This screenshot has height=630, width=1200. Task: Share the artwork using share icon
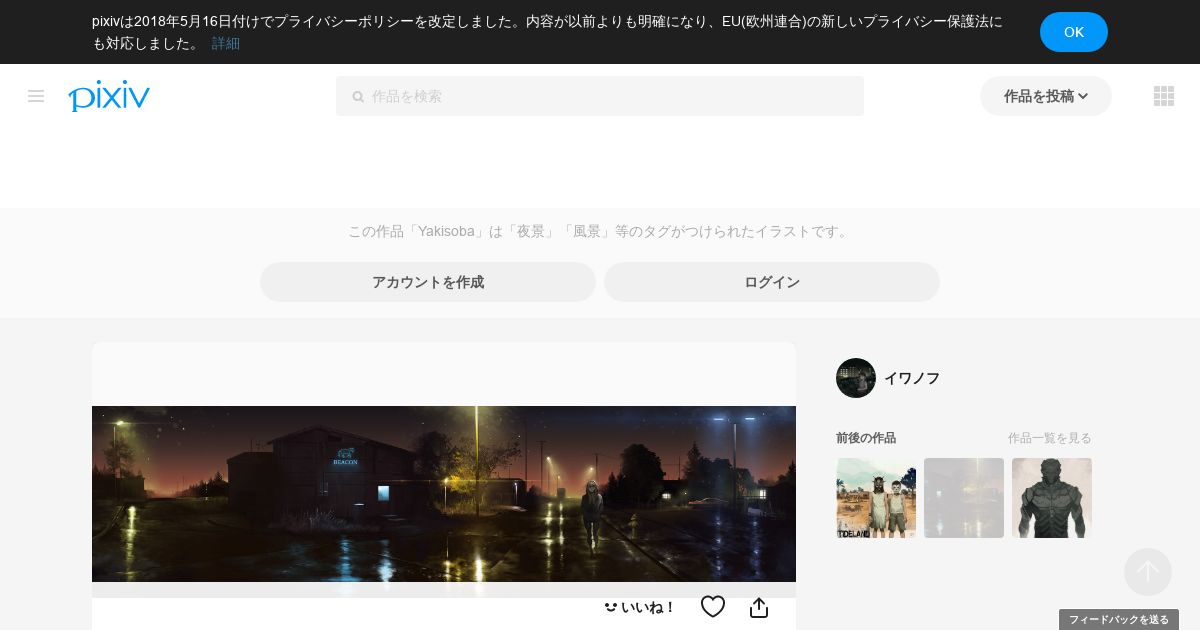point(759,607)
